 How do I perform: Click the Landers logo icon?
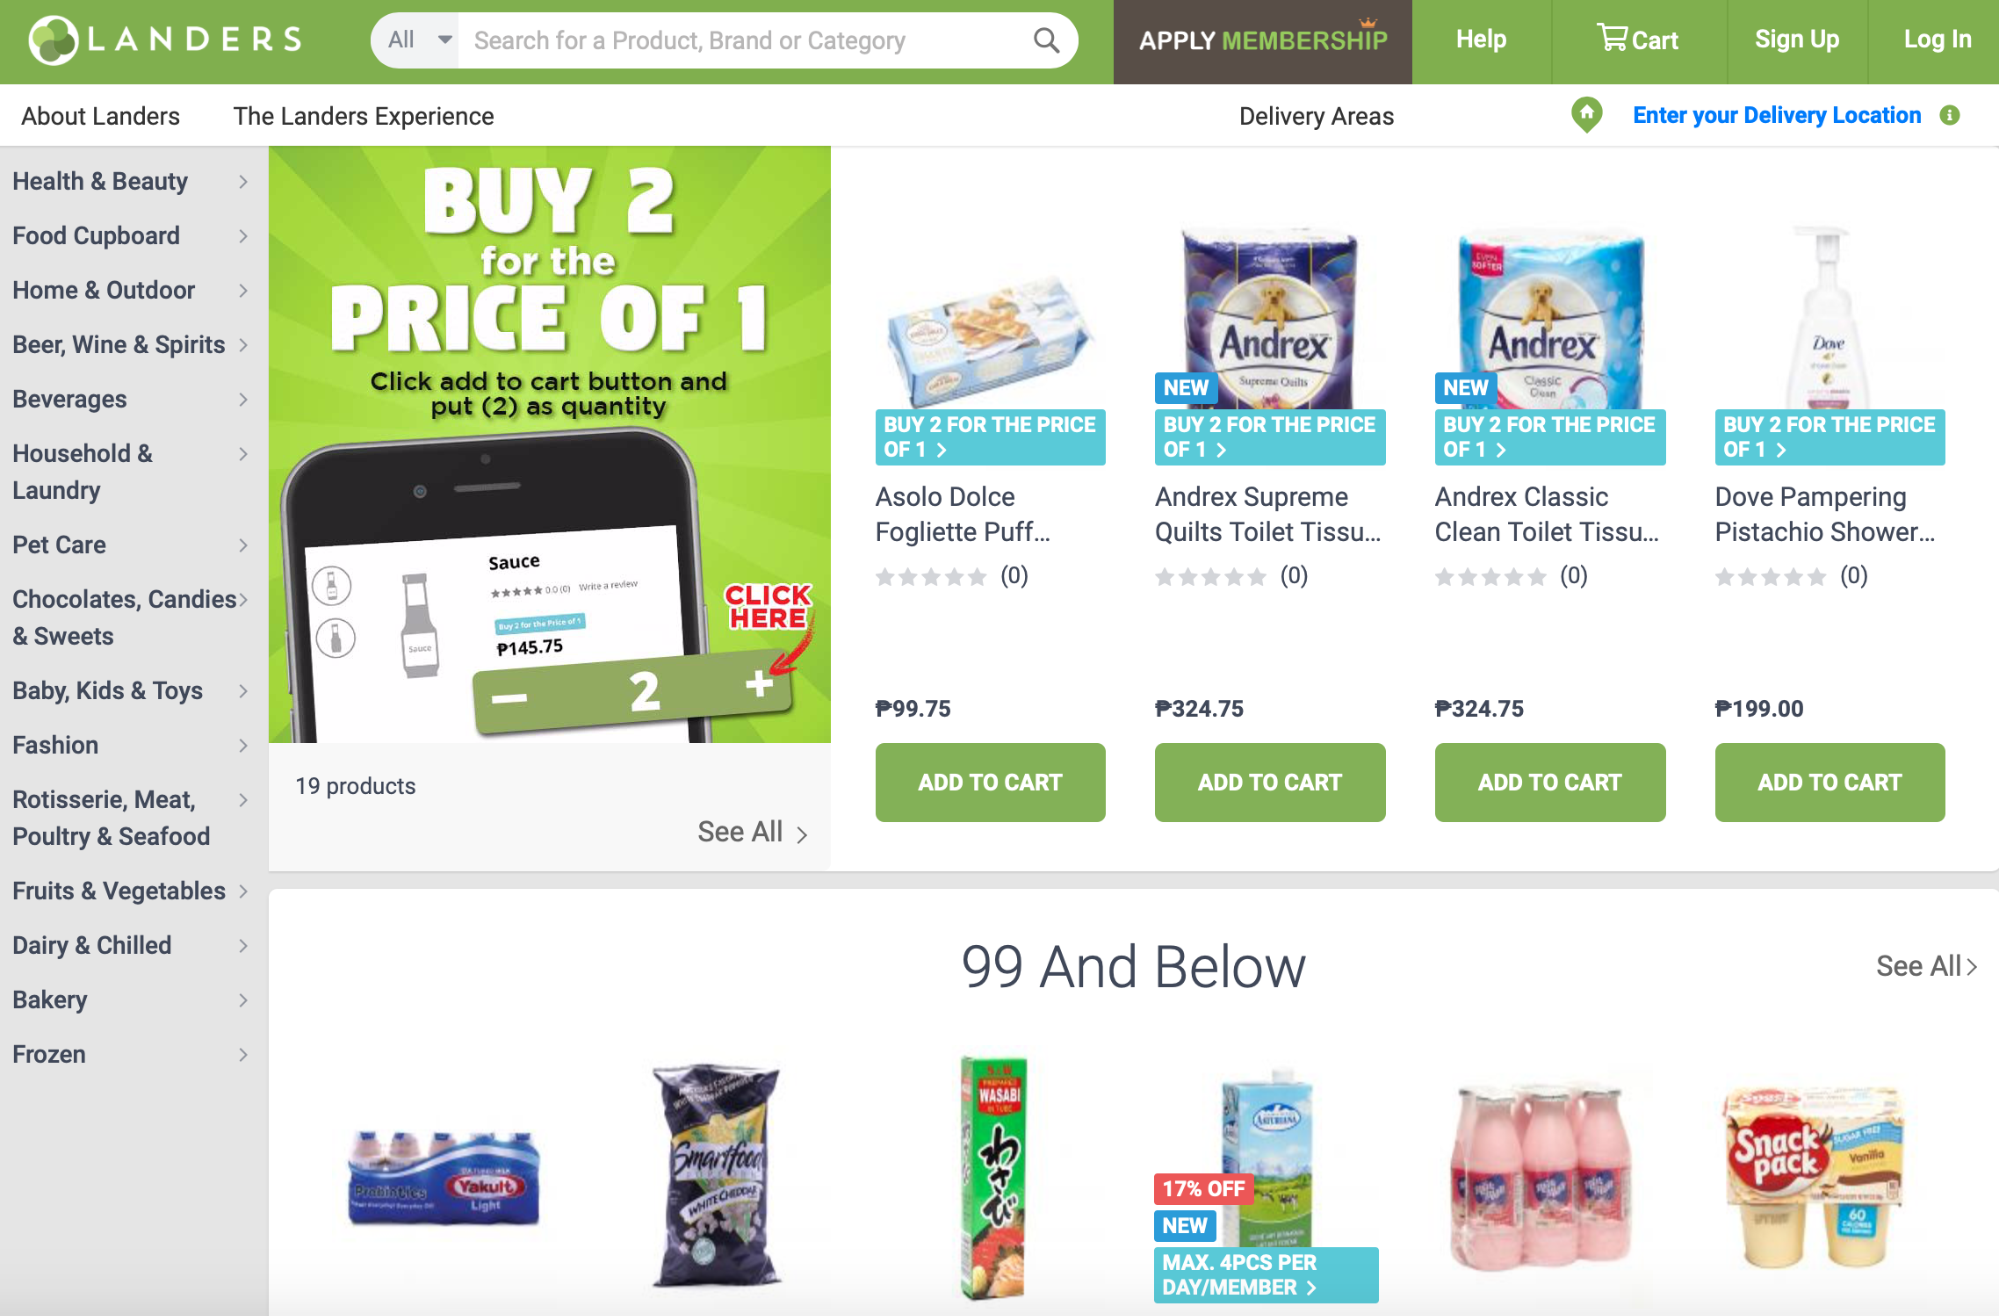pos(52,40)
